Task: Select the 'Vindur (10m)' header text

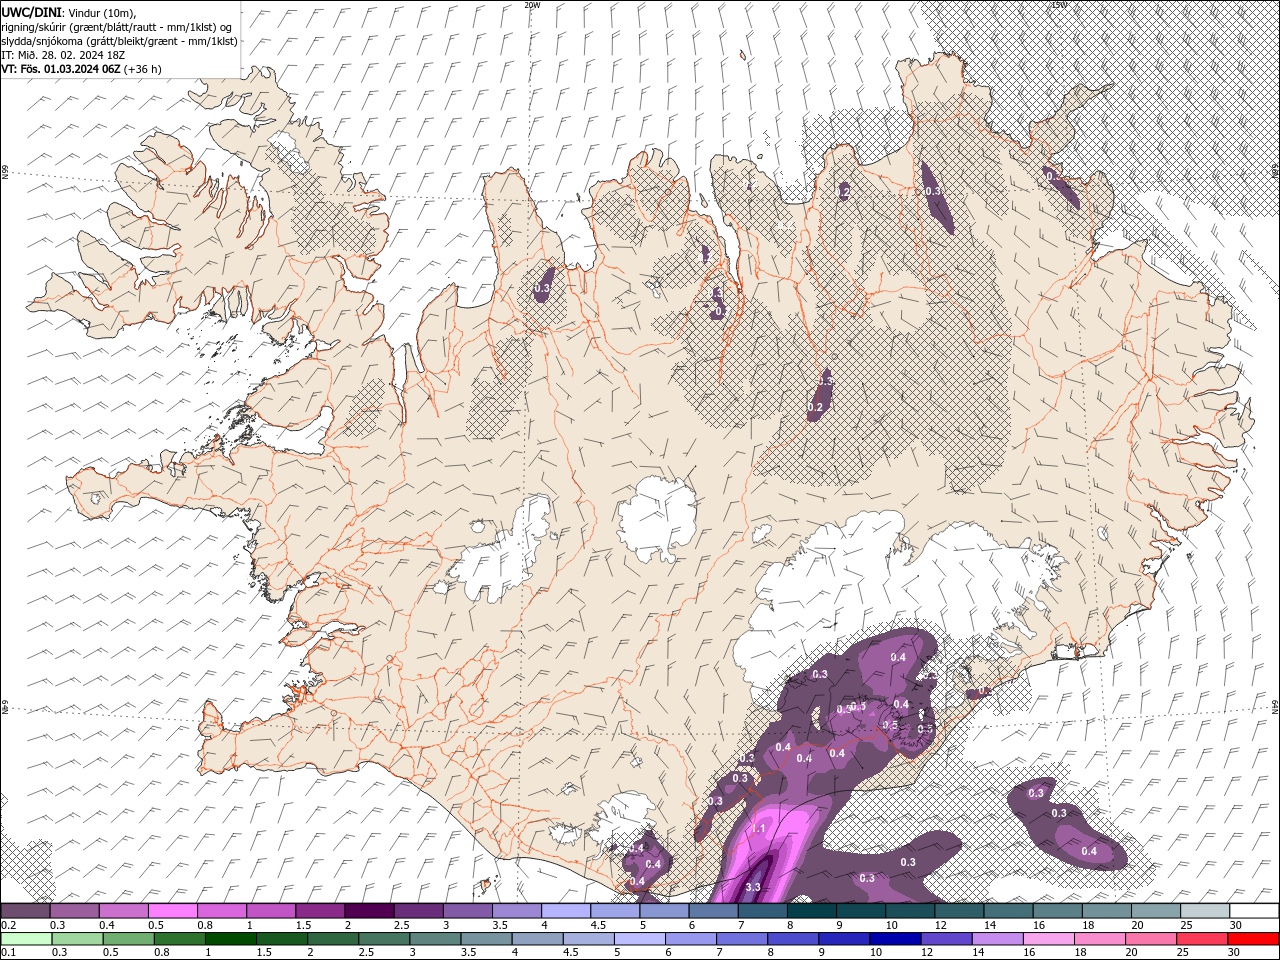Action: pos(104,12)
